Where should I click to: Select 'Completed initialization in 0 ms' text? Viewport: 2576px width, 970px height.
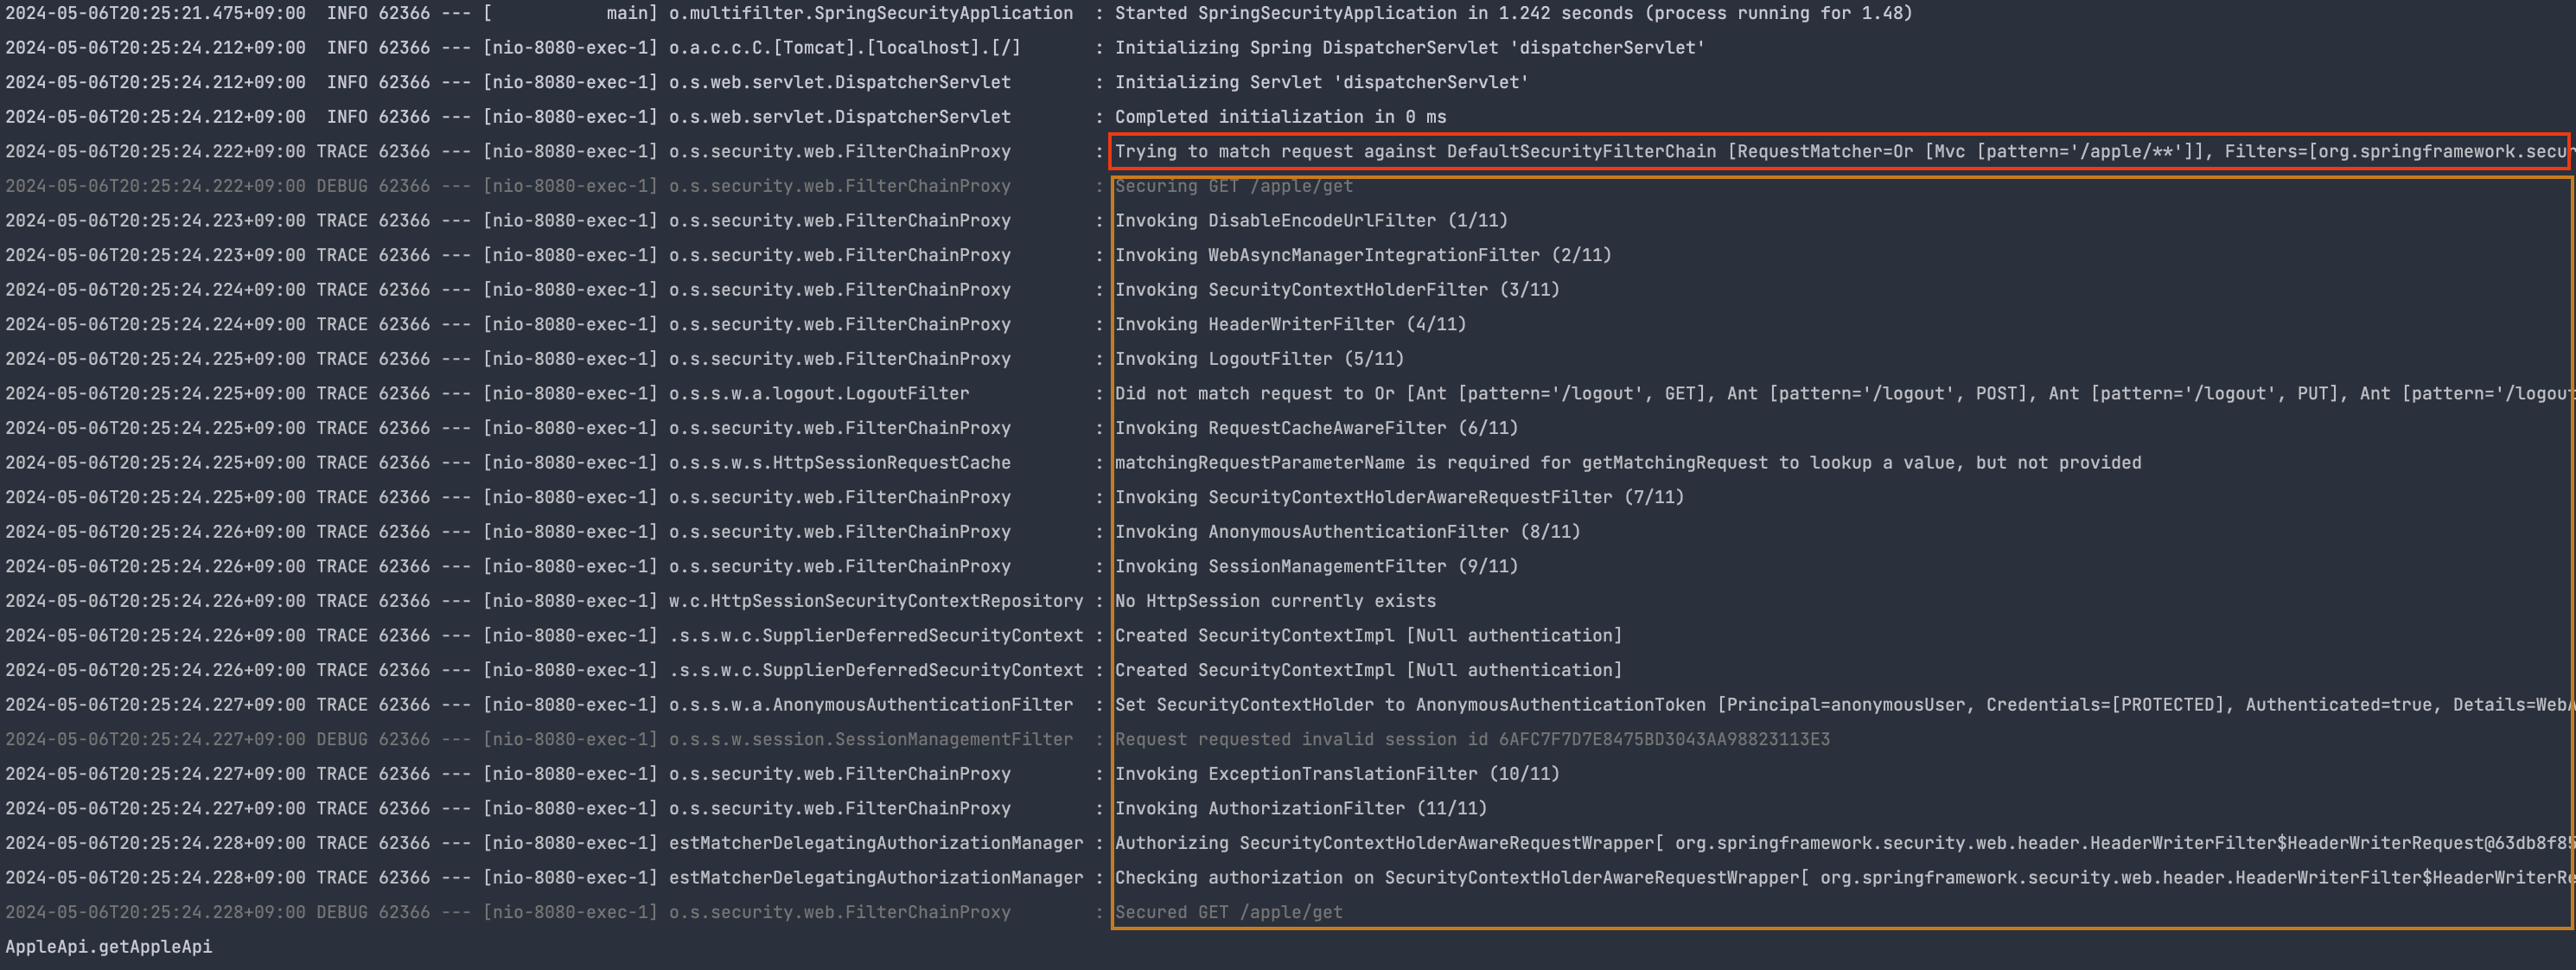pos(1280,117)
